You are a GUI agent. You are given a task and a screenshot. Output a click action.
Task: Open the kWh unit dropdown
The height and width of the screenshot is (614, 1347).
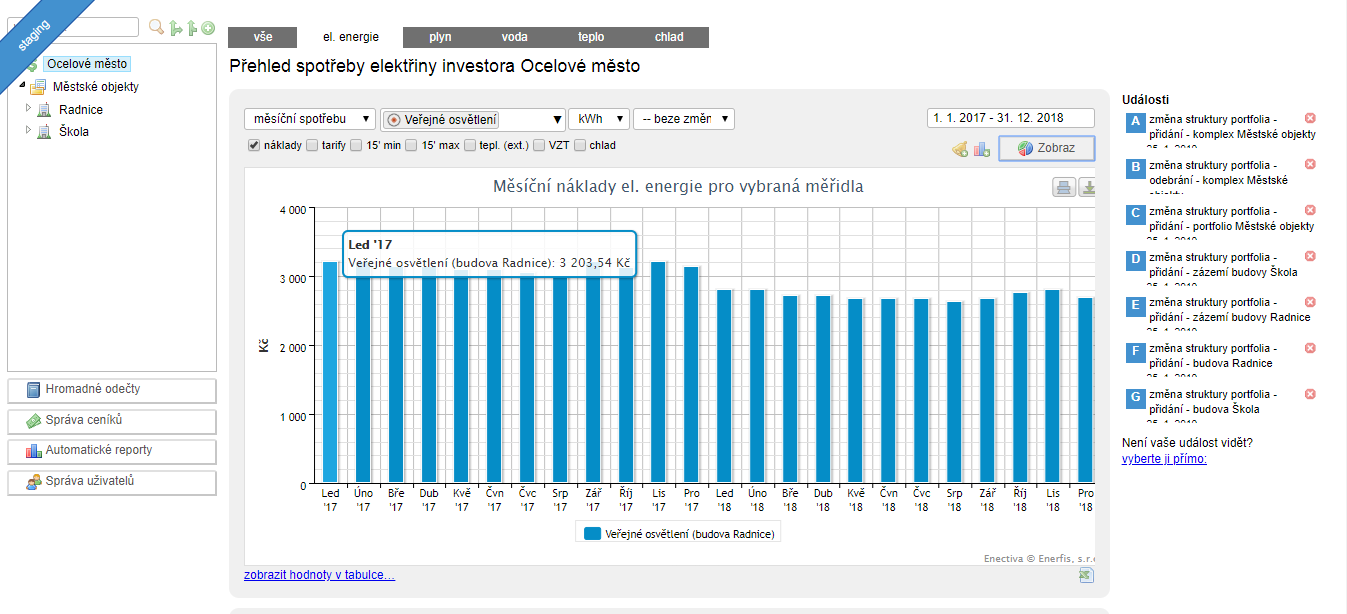[x=598, y=119]
